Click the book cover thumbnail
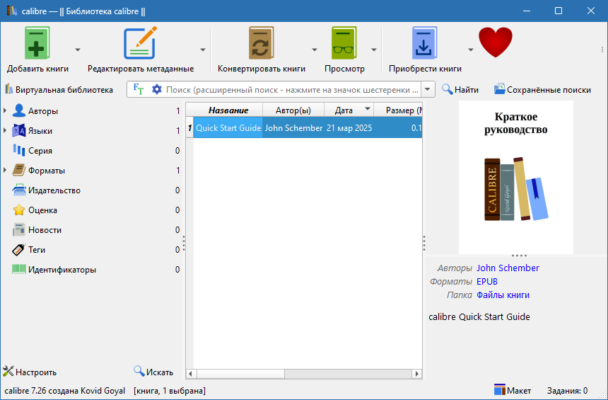This screenshot has width=608, height=400. [x=516, y=177]
